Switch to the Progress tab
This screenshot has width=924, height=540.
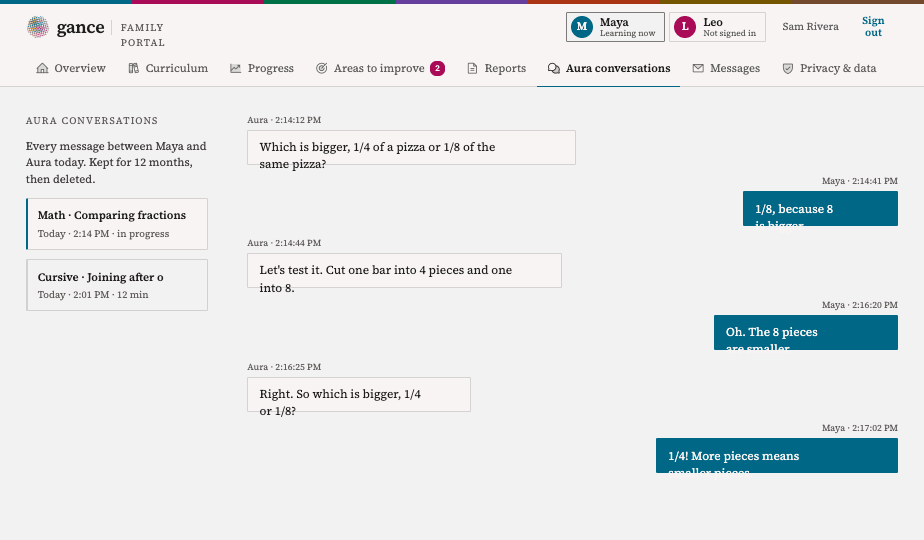(x=262, y=68)
